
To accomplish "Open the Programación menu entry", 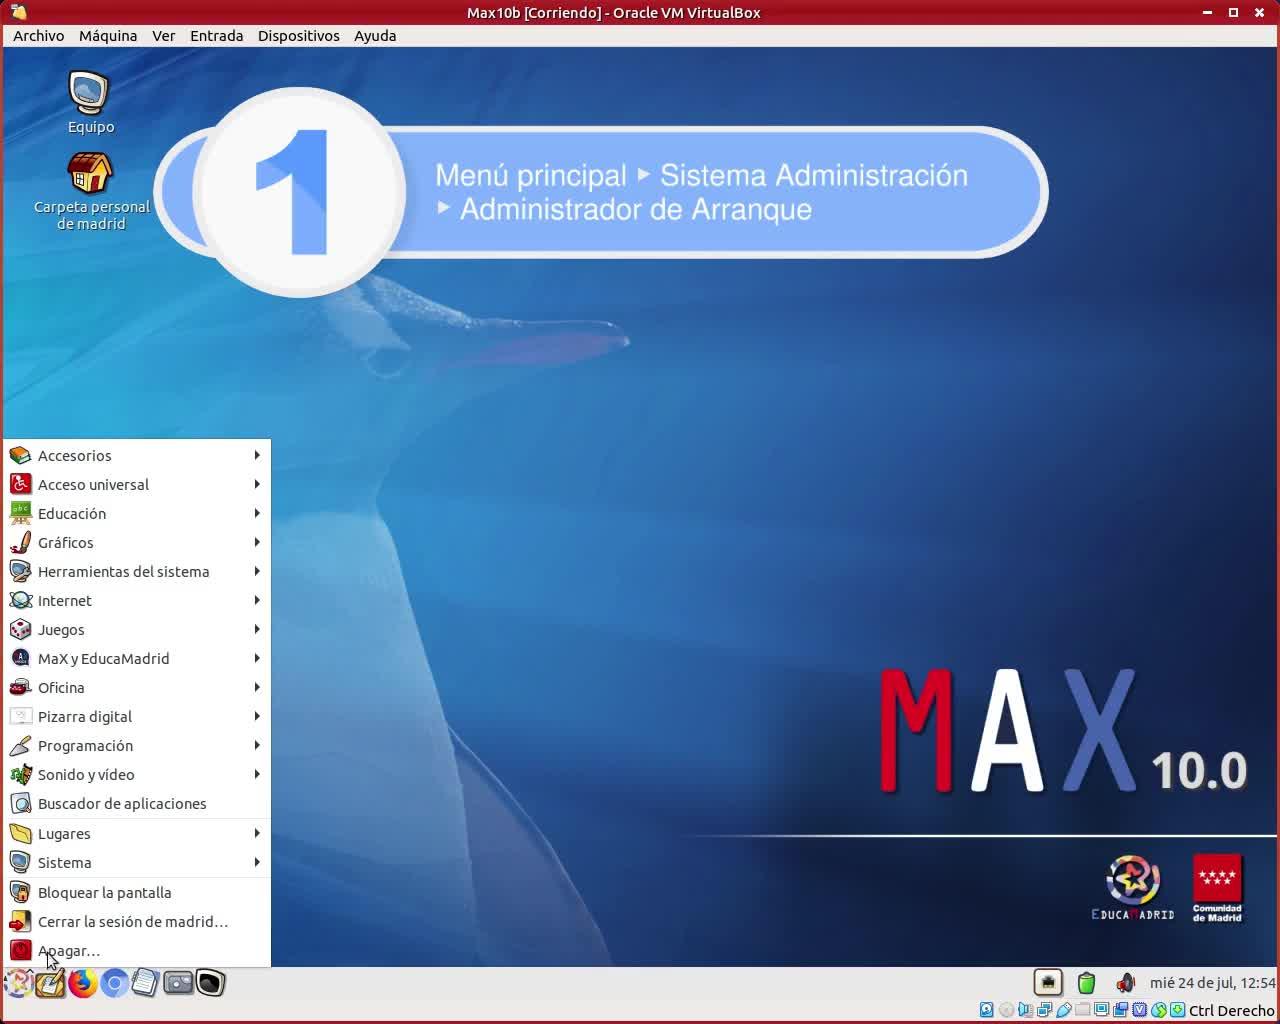I will 137,745.
